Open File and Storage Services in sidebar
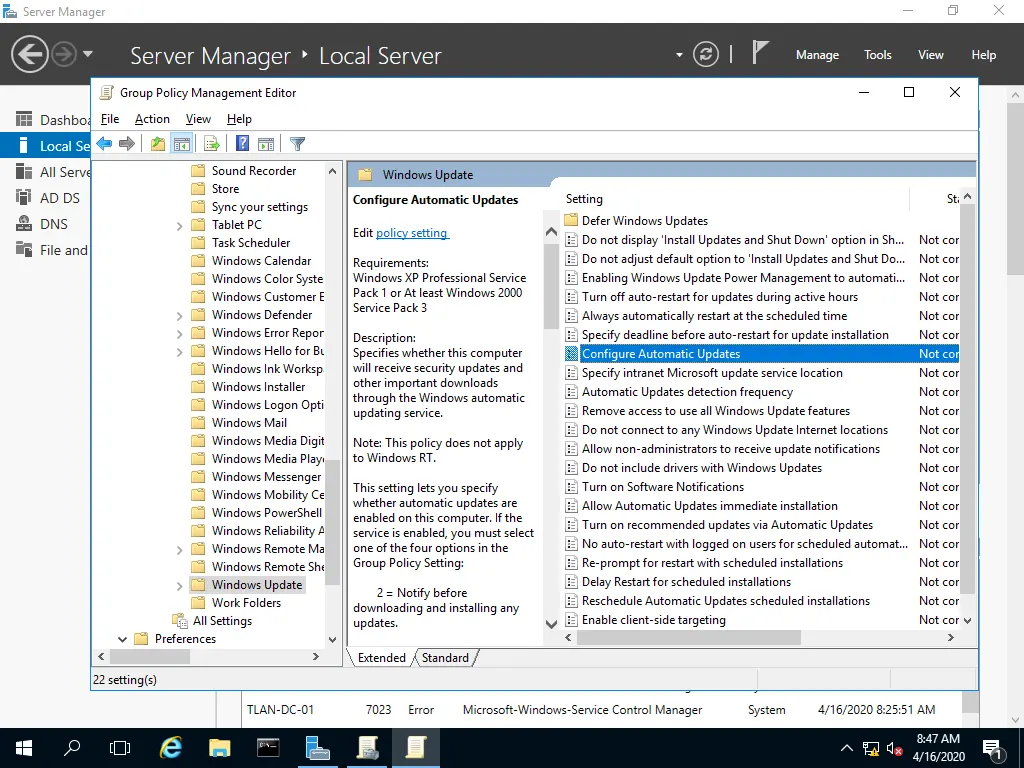This screenshot has width=1024, height=768. pos(52,250)
